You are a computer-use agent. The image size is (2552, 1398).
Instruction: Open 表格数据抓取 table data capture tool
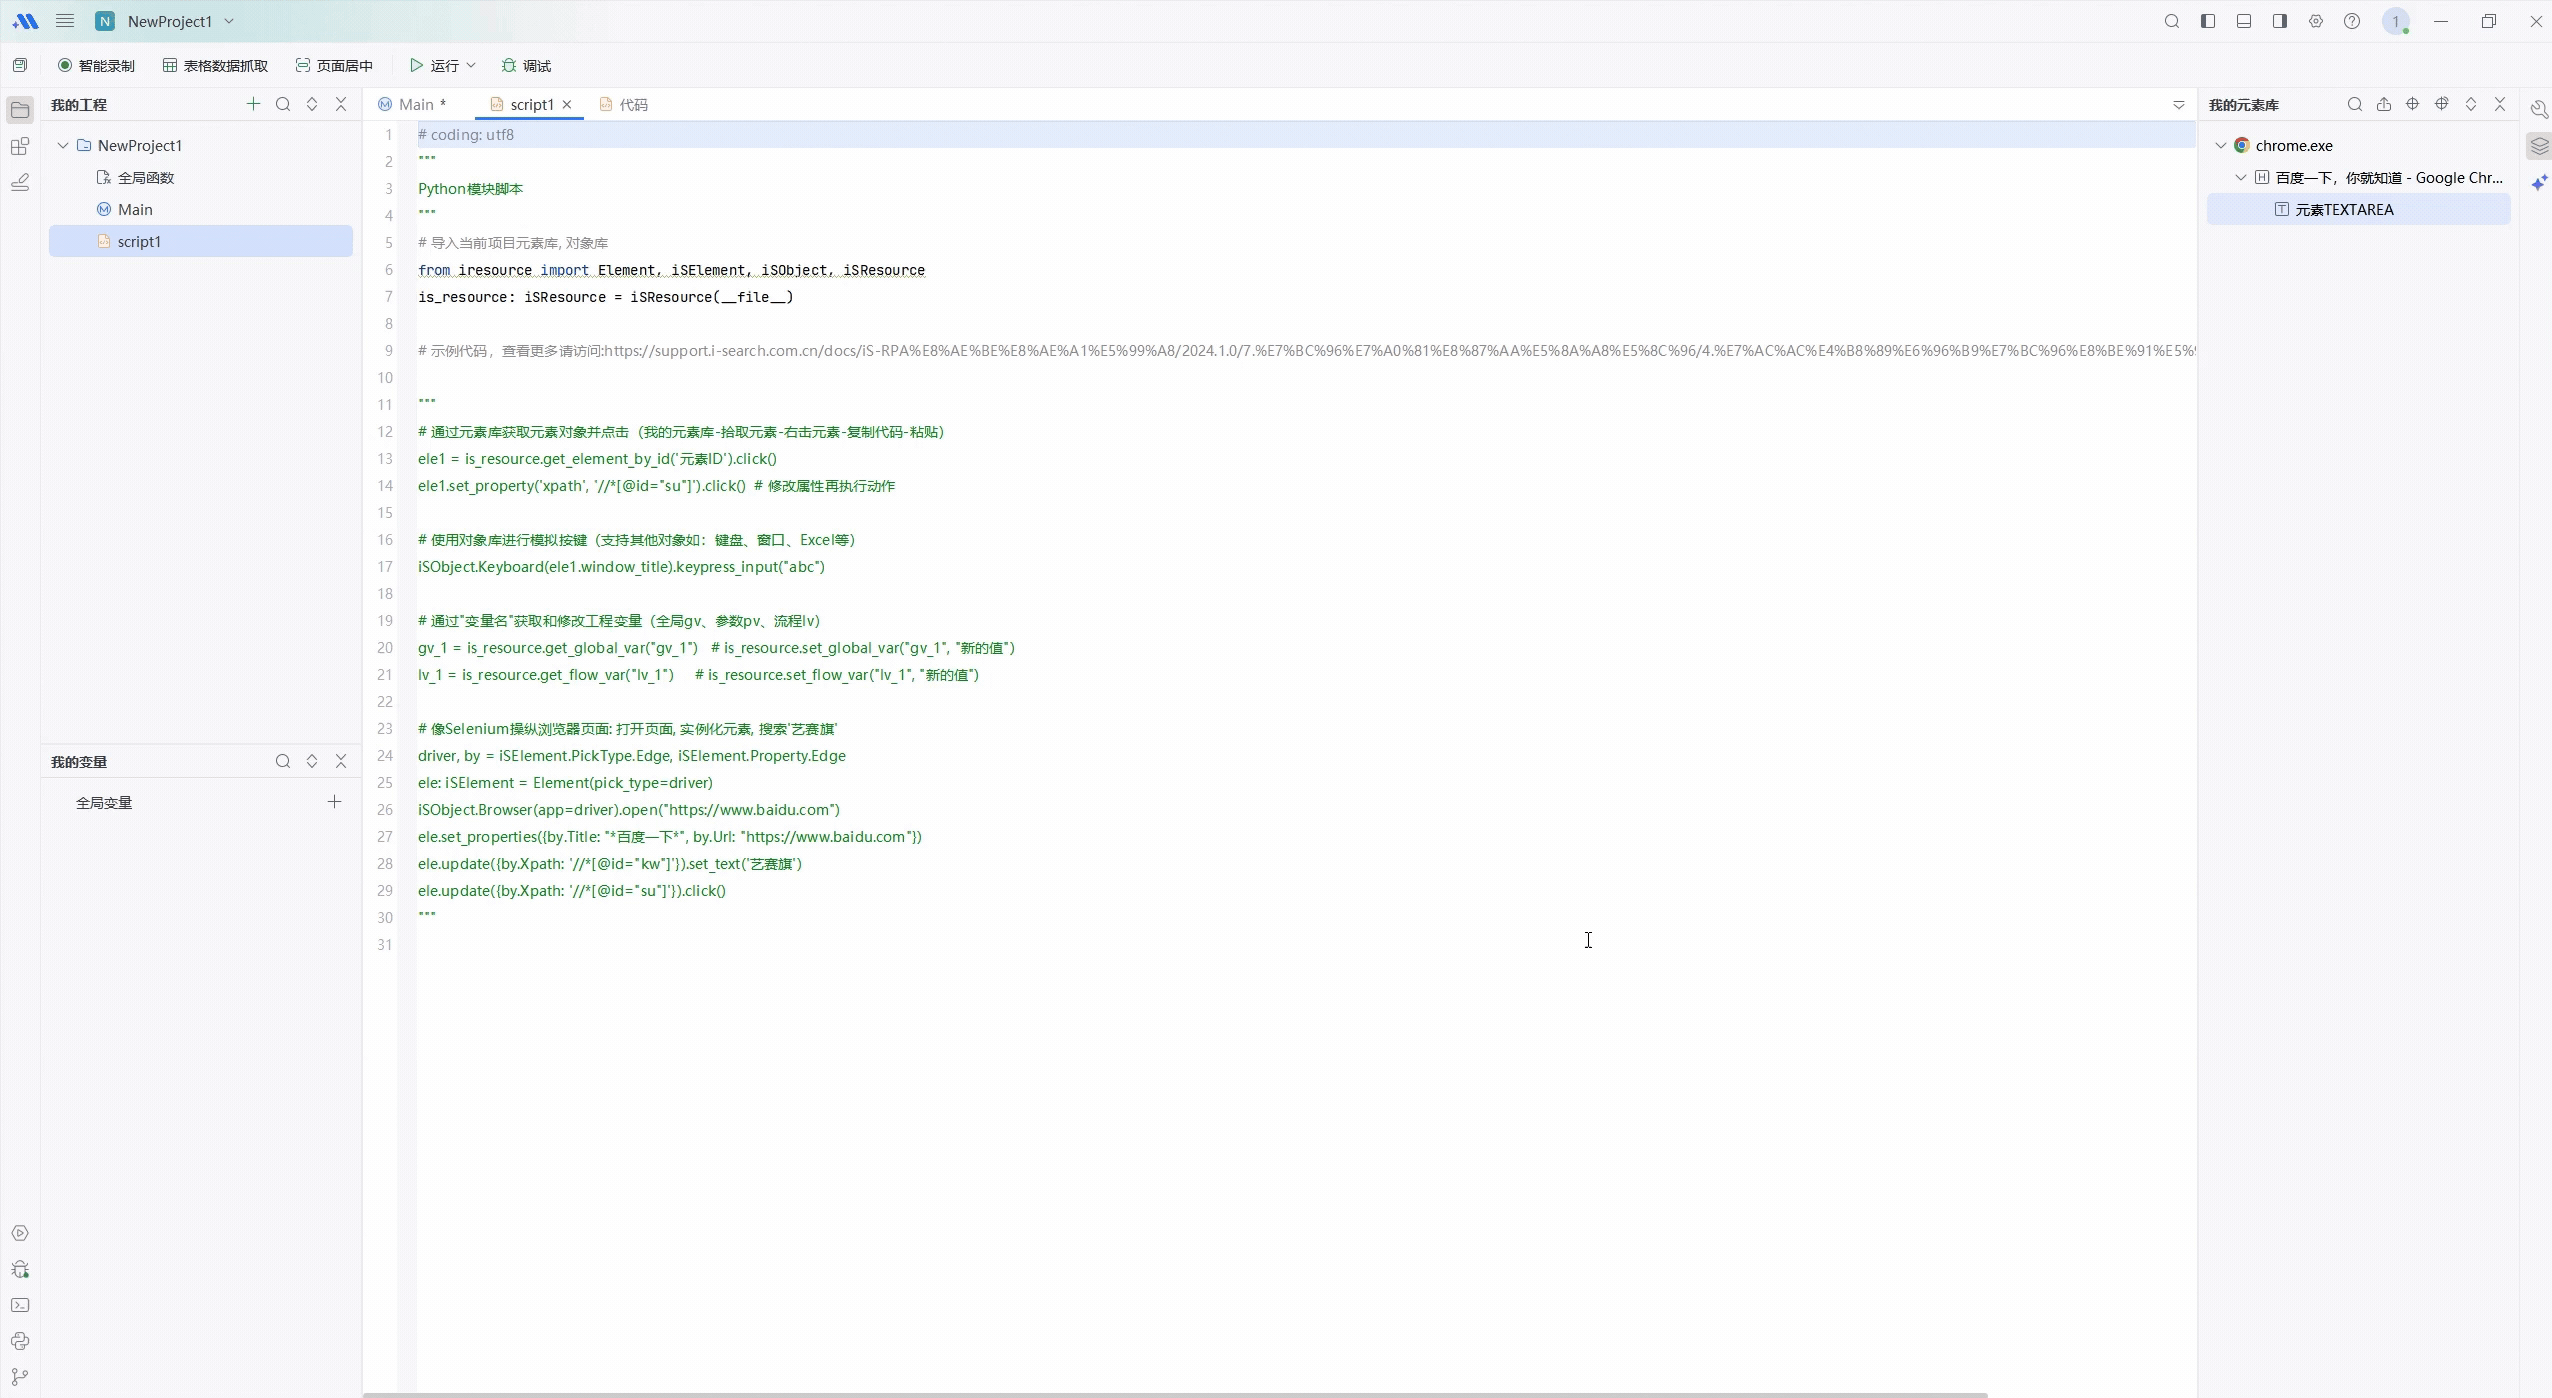click(215, 66)
